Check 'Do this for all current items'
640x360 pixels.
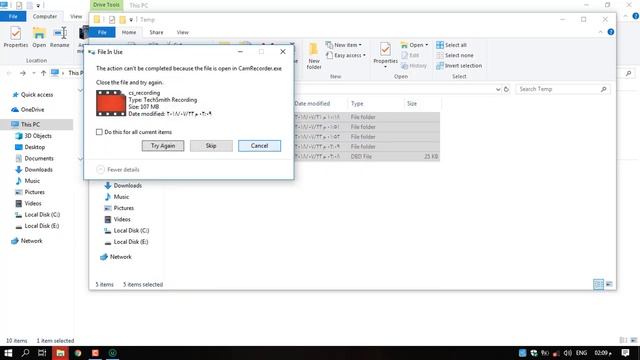coord(99,132)
